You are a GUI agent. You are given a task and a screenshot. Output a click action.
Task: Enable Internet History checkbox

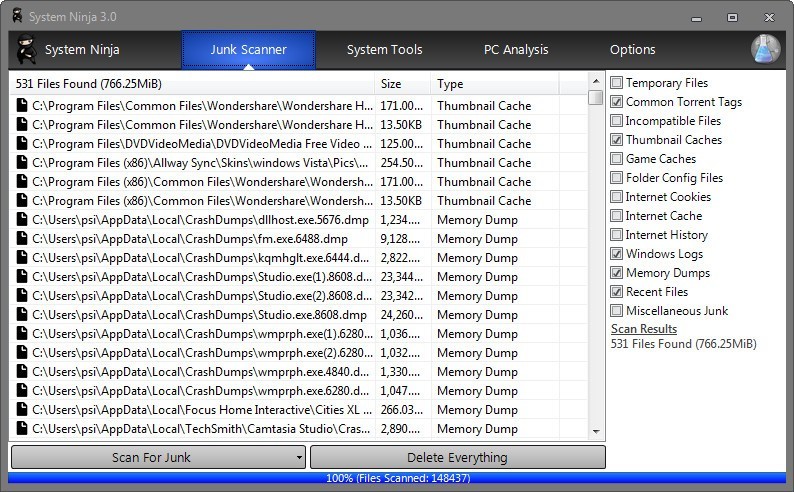(616, 234)
